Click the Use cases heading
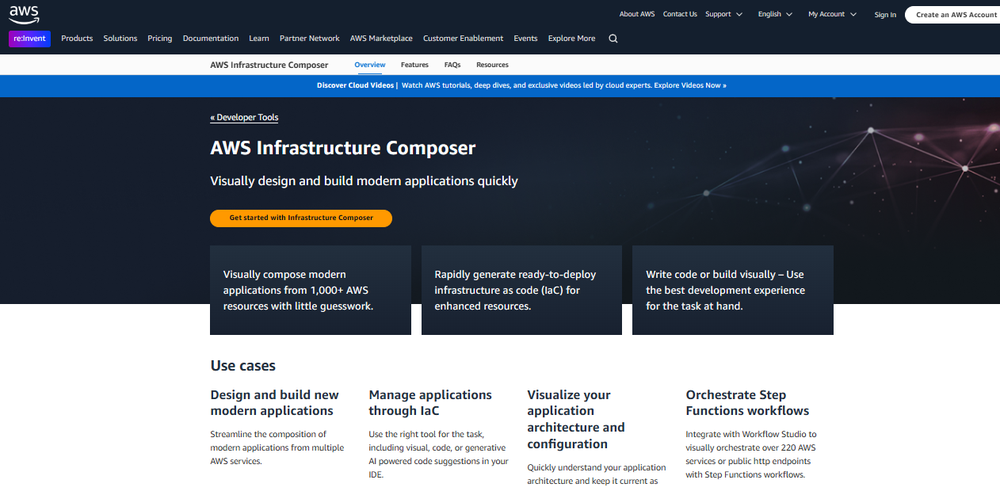The image size is (1000, 490). coord(243,366)
